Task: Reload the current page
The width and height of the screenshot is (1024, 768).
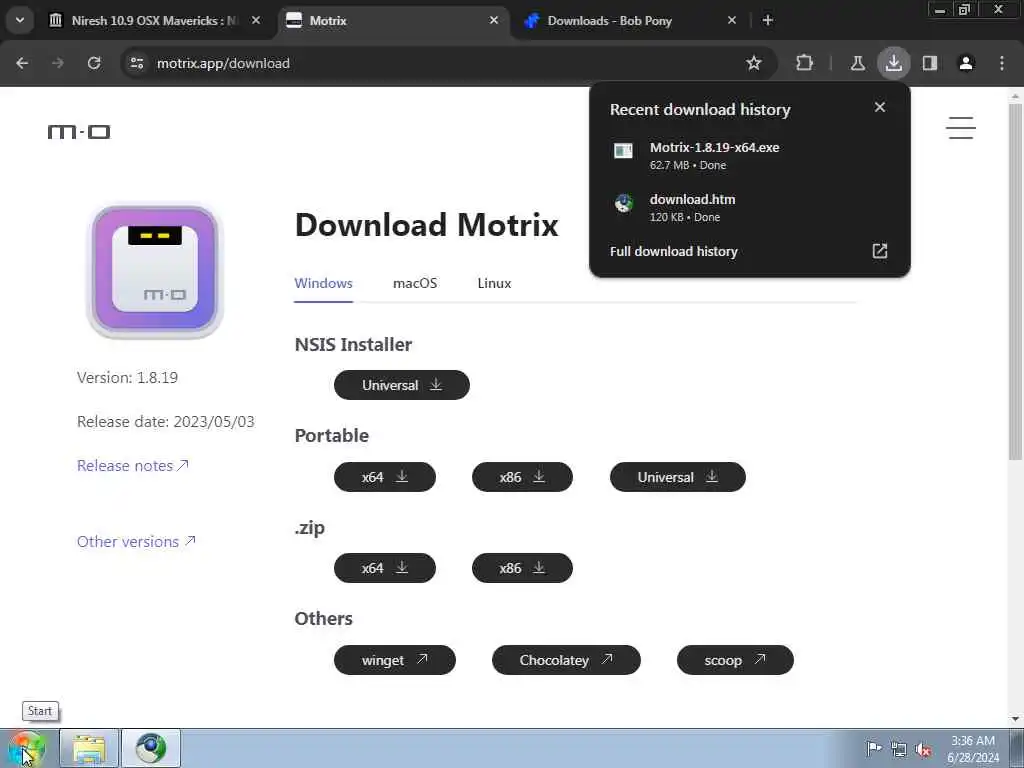Action: tap(94, 63)
